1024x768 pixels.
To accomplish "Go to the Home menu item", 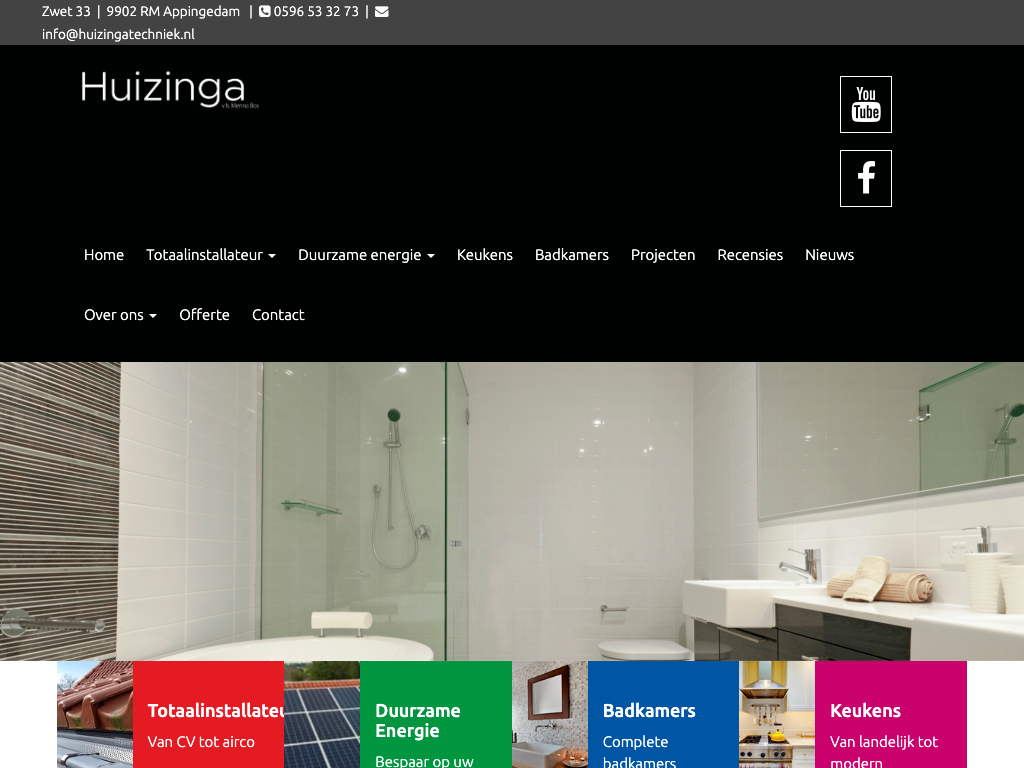I will [104, 255].
